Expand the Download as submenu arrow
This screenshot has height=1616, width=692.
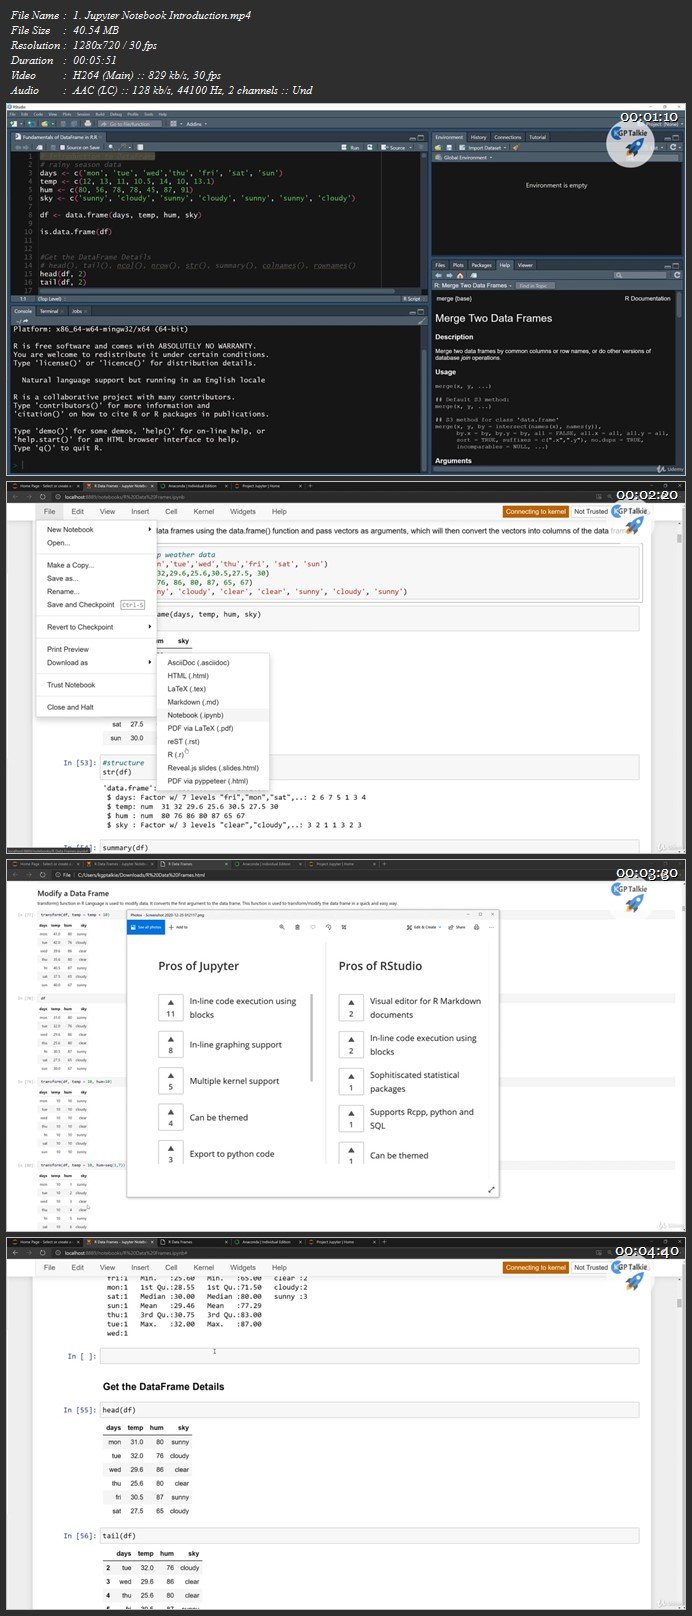(150, 662)
